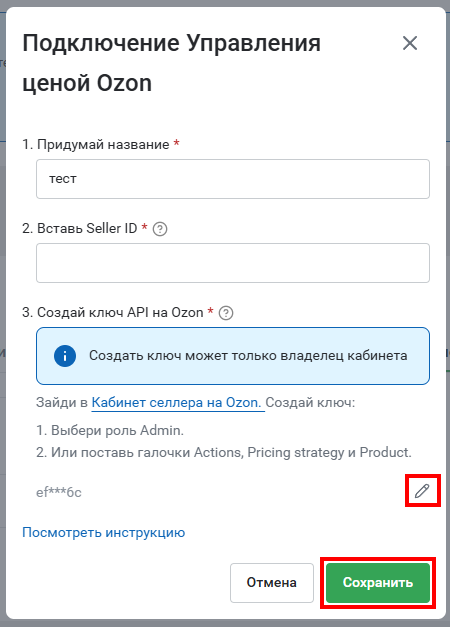The width and height of the screenshot is (450, 627).
Task: Select the masked key text ef***6c
Action: pos(59,492)
